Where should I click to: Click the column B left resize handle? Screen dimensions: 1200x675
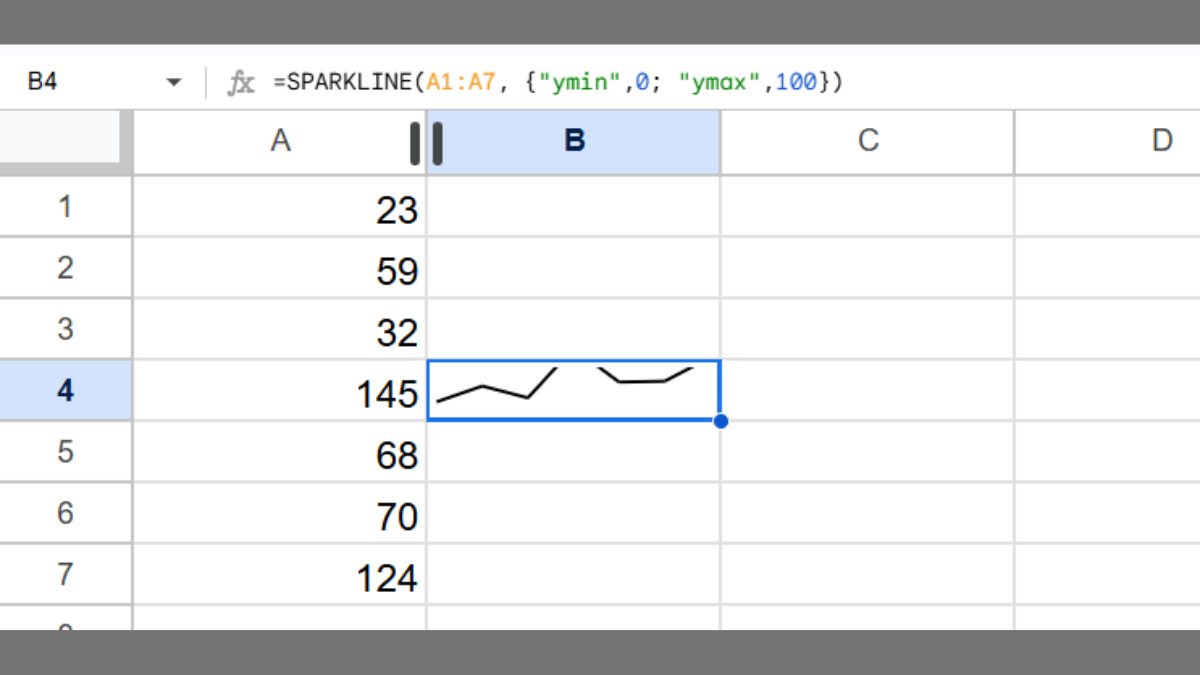pos(437,143)
